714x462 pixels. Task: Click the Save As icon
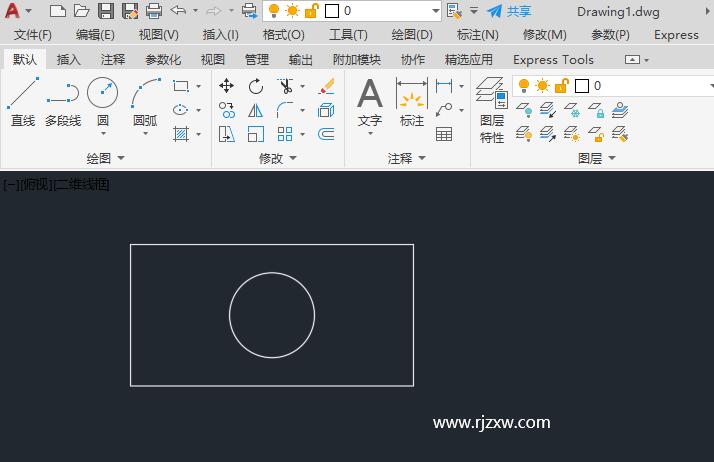130,10
